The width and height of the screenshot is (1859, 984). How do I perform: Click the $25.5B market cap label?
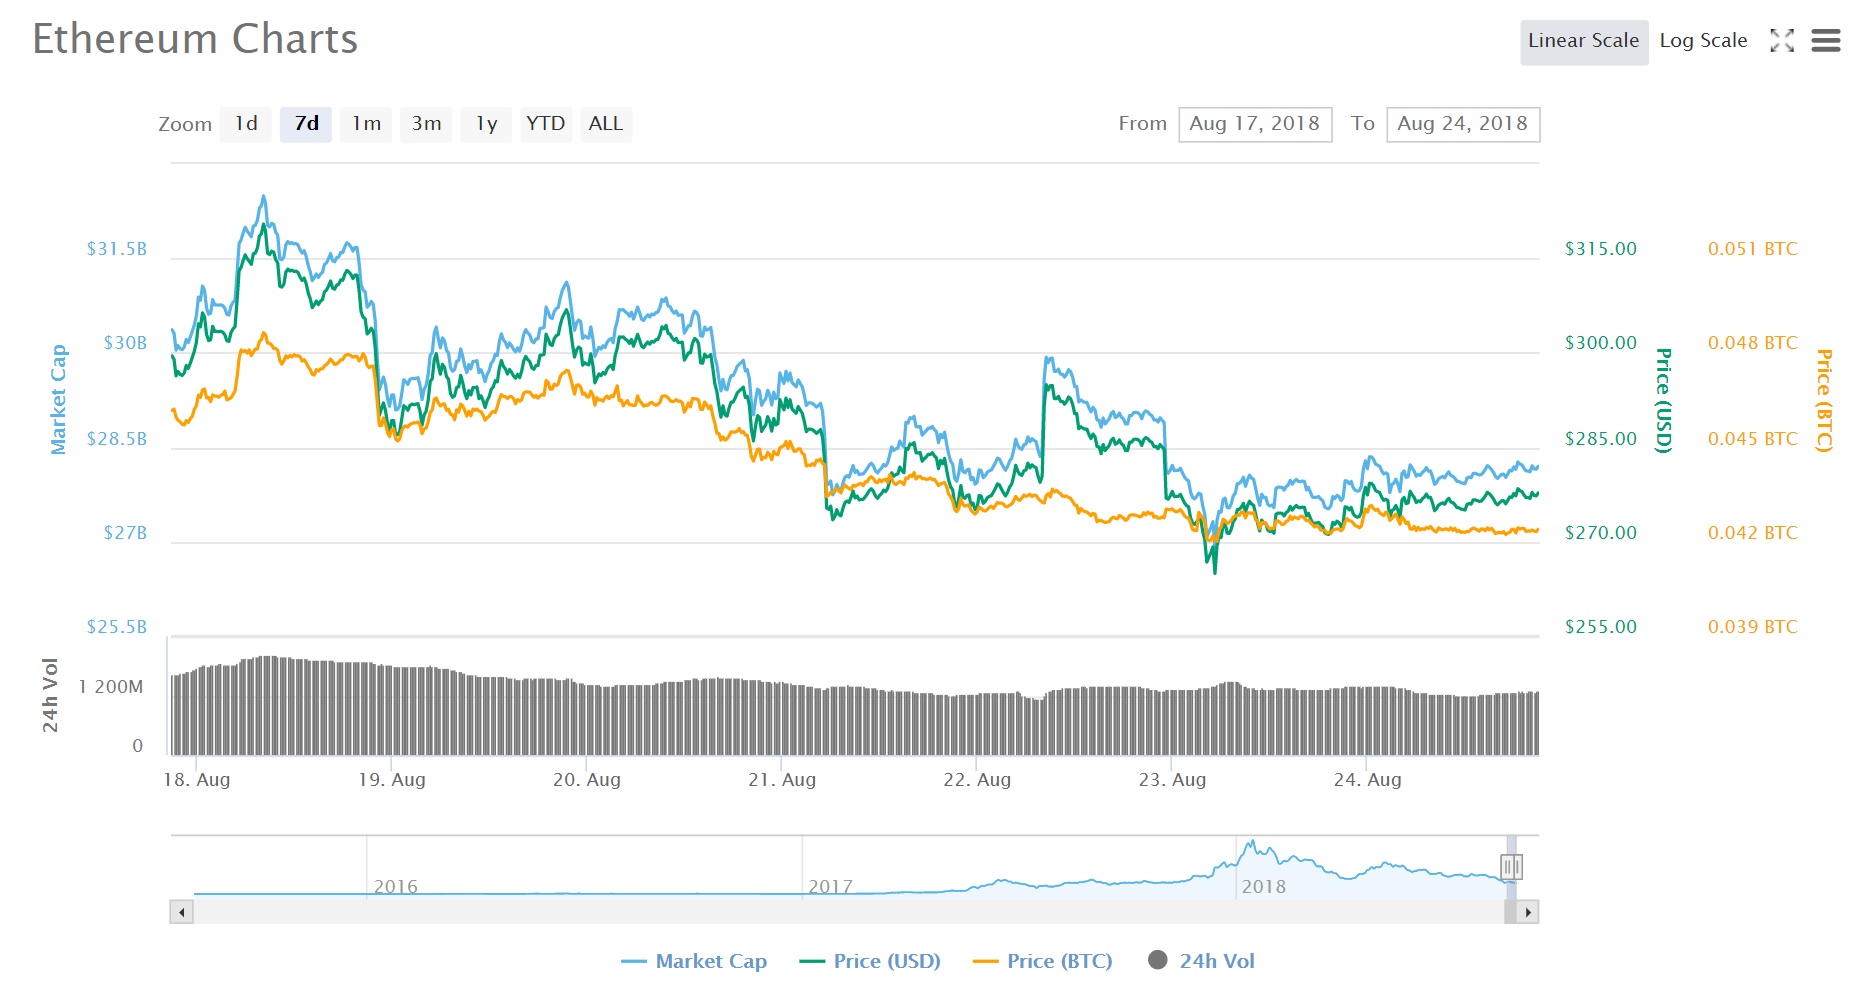click(117, 627)
